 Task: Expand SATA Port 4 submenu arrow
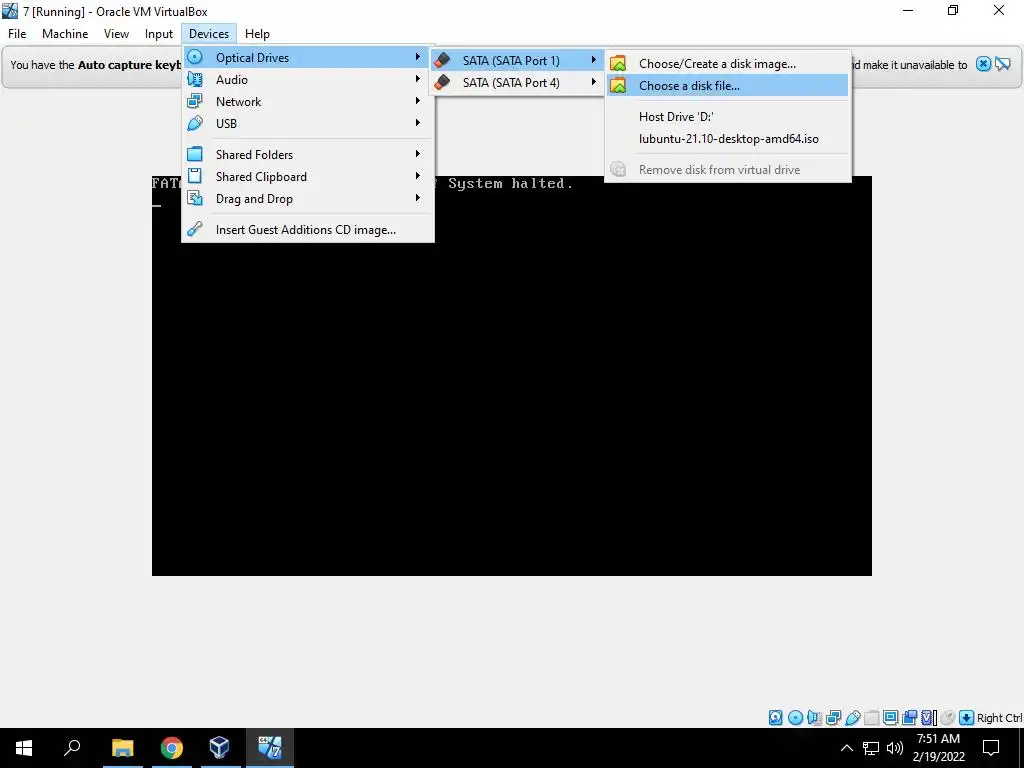[x=594, y=82]
